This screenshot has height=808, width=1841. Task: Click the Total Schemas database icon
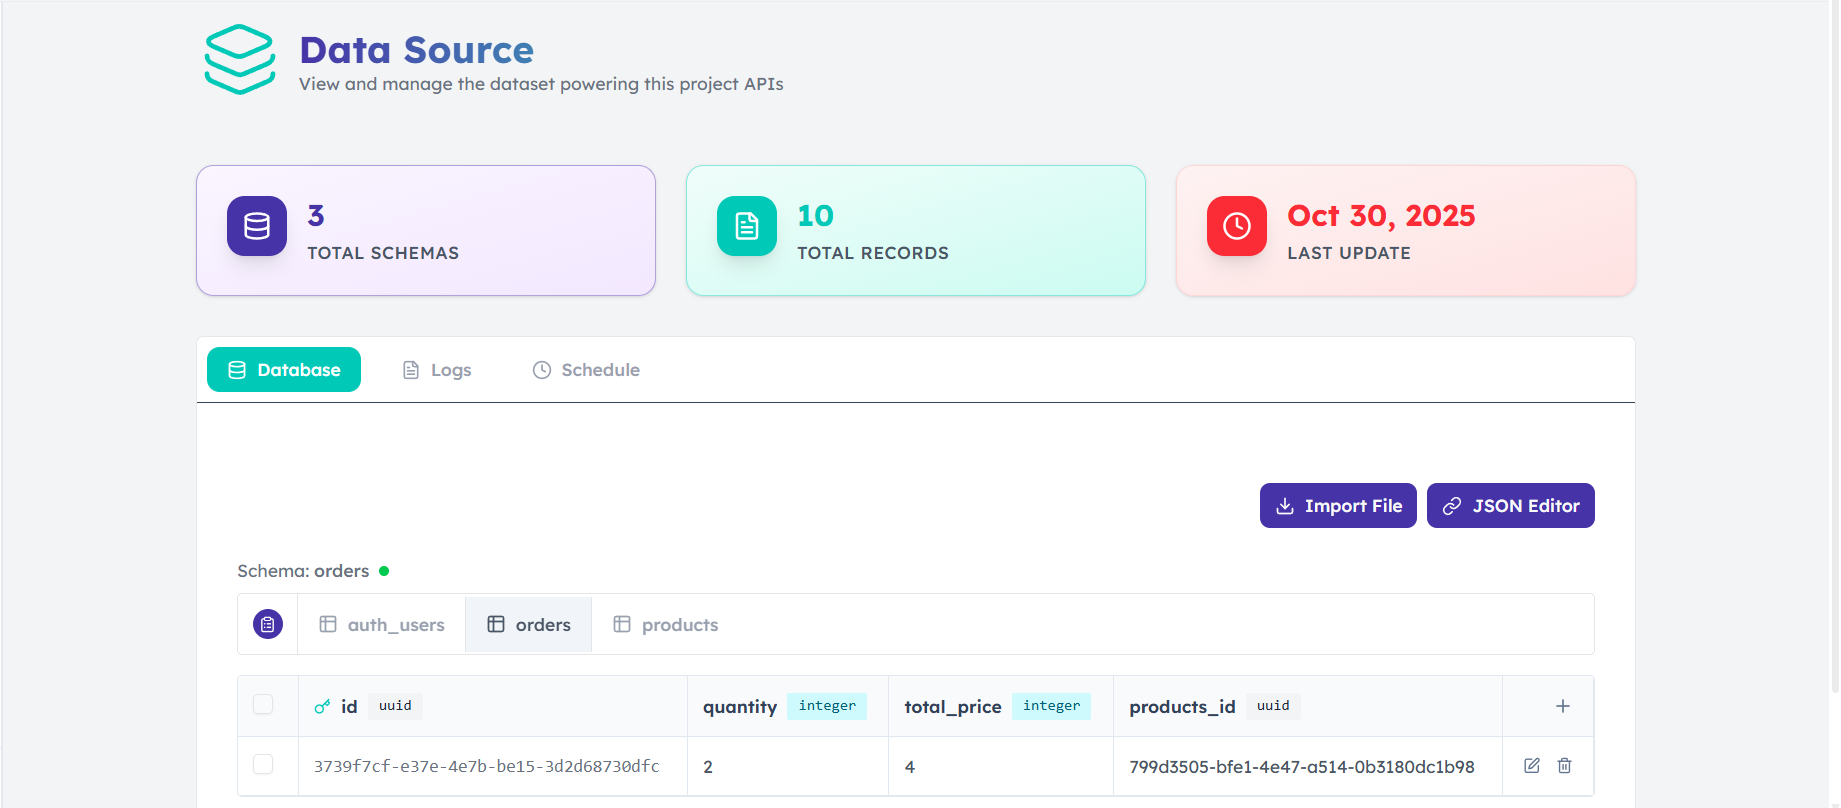pos(257,226)
